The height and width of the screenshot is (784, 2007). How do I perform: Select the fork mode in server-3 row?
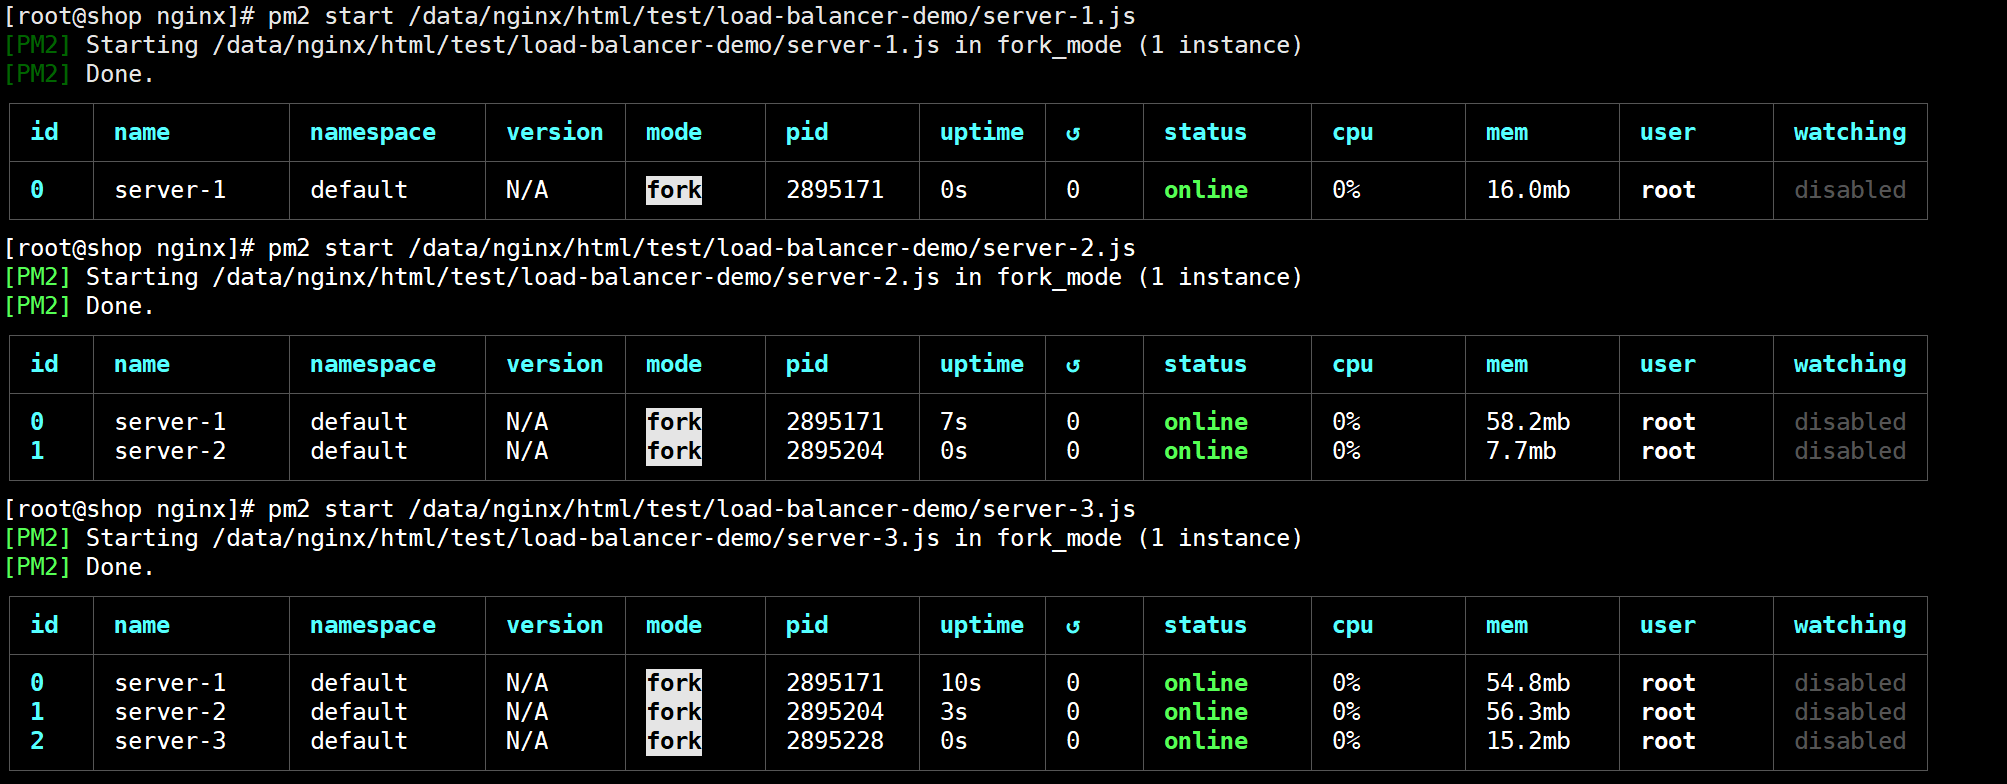point(674,741)
